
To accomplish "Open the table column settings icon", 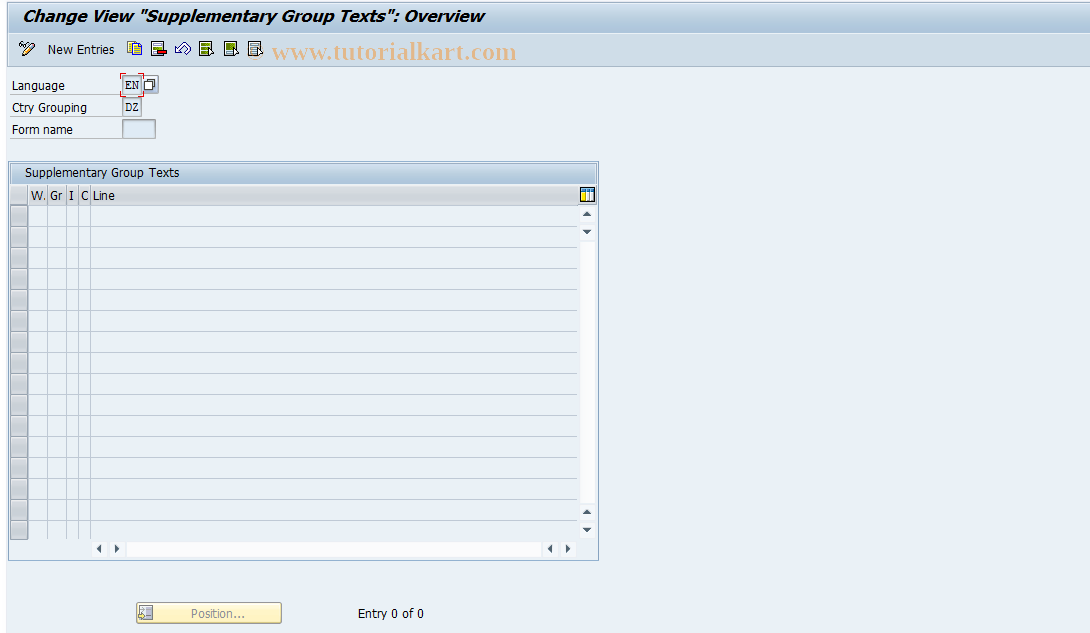I will click(587, 195).
